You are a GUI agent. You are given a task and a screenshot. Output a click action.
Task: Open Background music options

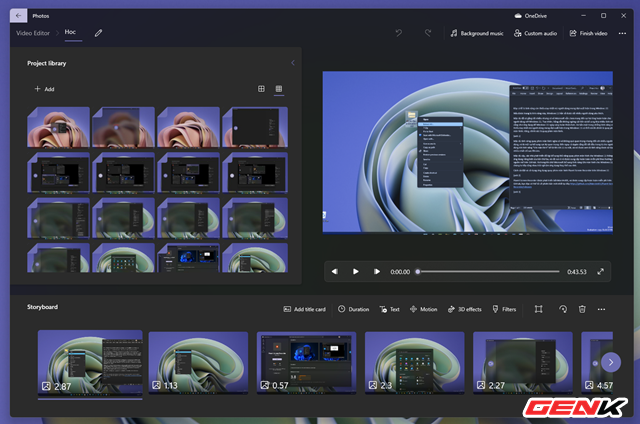(477, 33)
